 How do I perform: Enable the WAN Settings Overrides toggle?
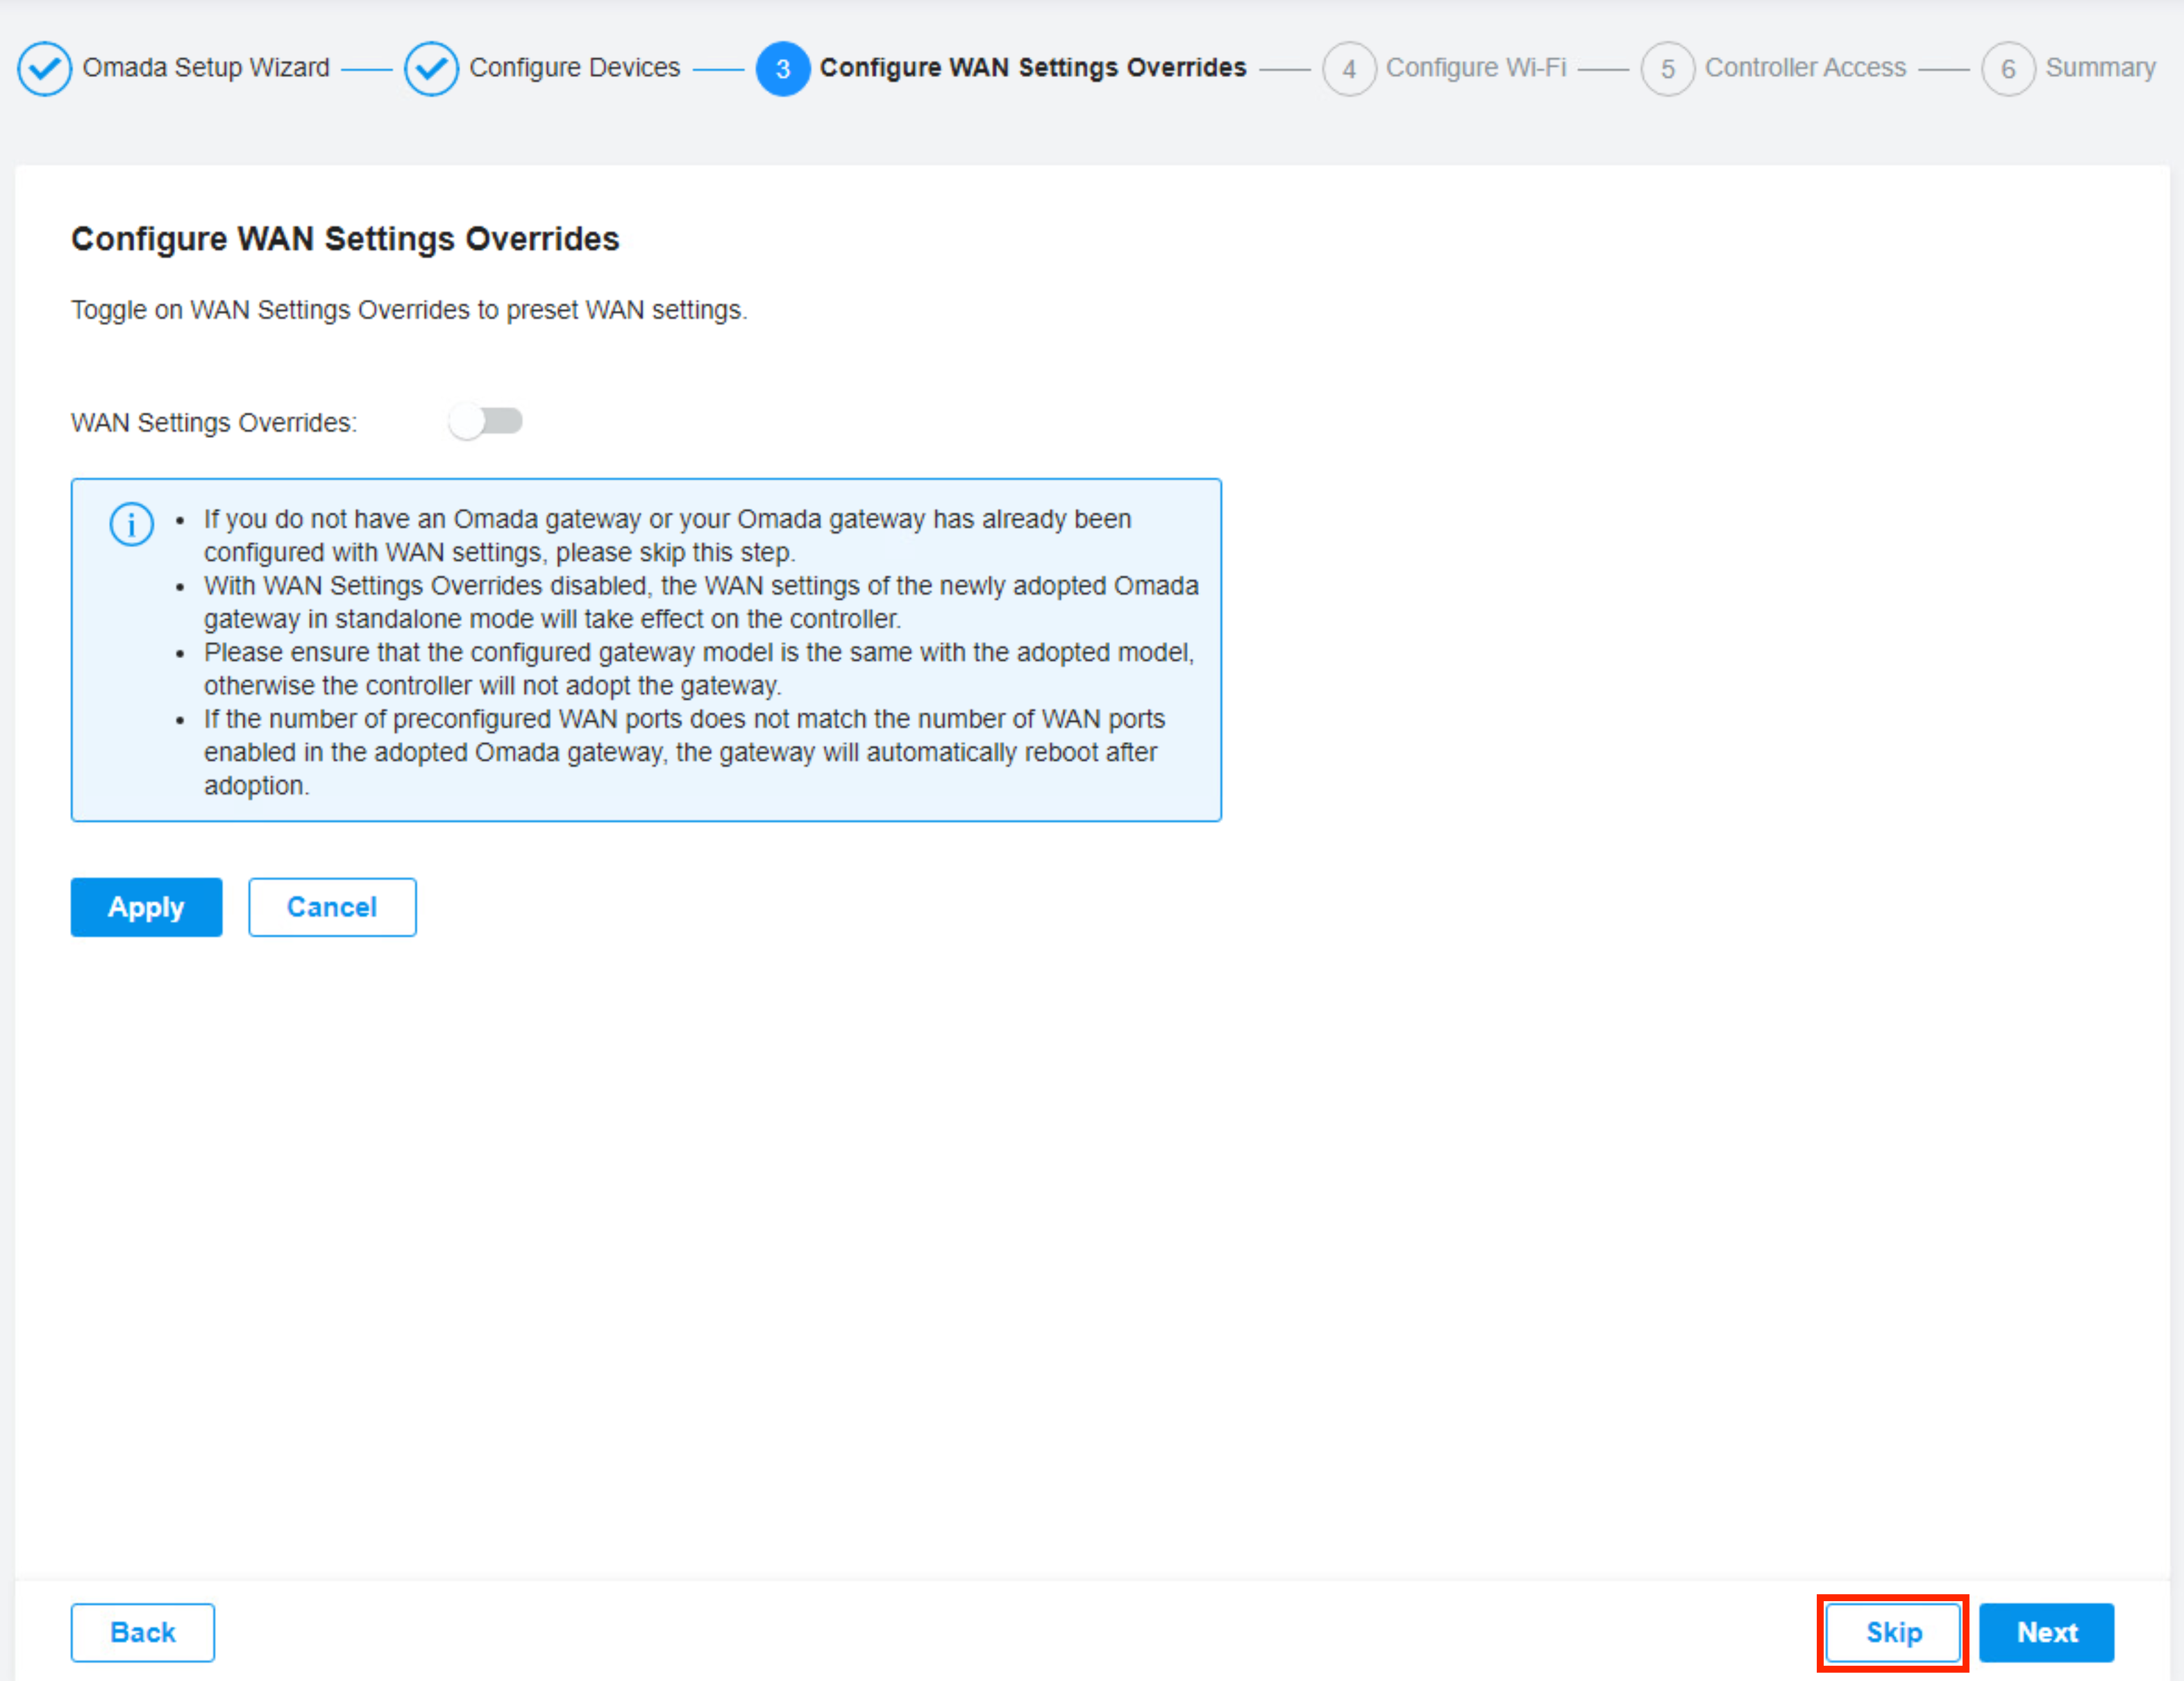pyautogui.click(x=486, y=421)
